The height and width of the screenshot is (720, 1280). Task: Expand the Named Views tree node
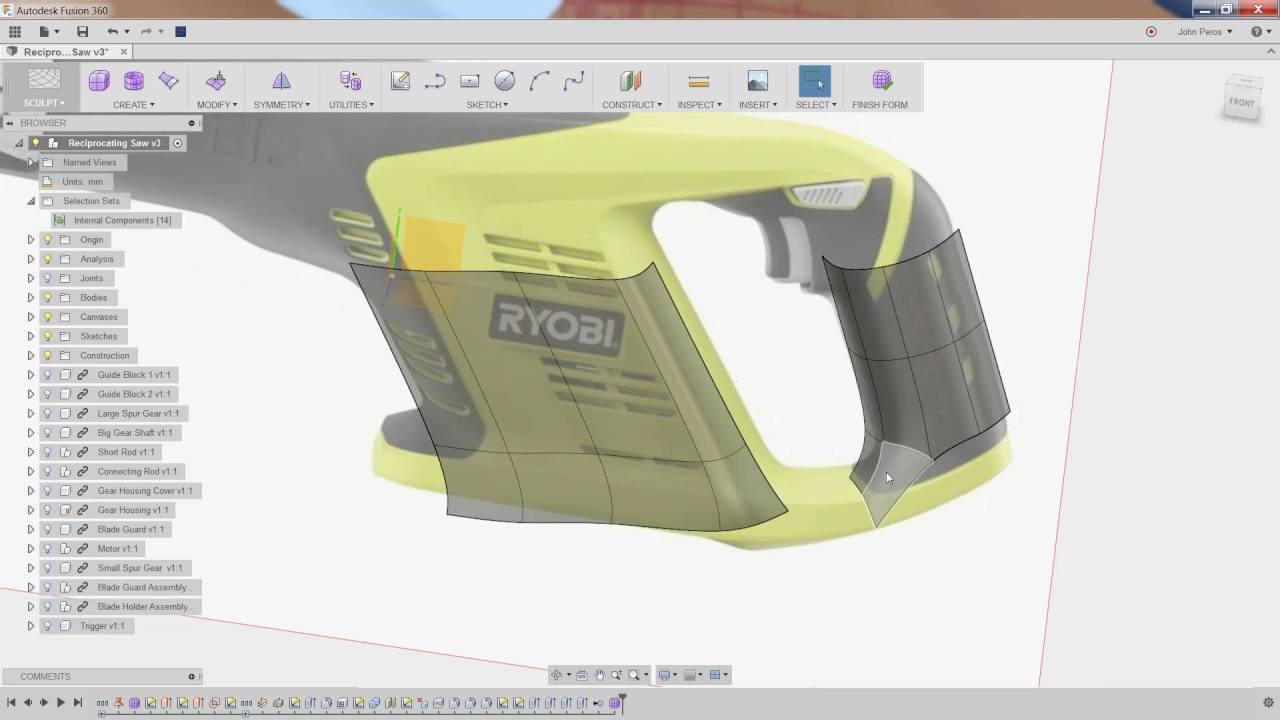(x=31, y=162)
